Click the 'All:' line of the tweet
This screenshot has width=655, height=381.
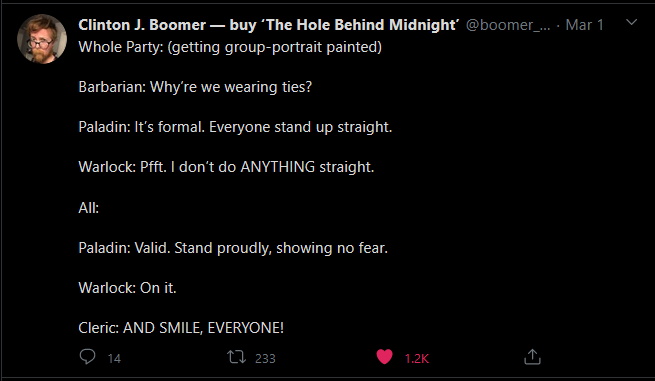click(x=89, y=208)
